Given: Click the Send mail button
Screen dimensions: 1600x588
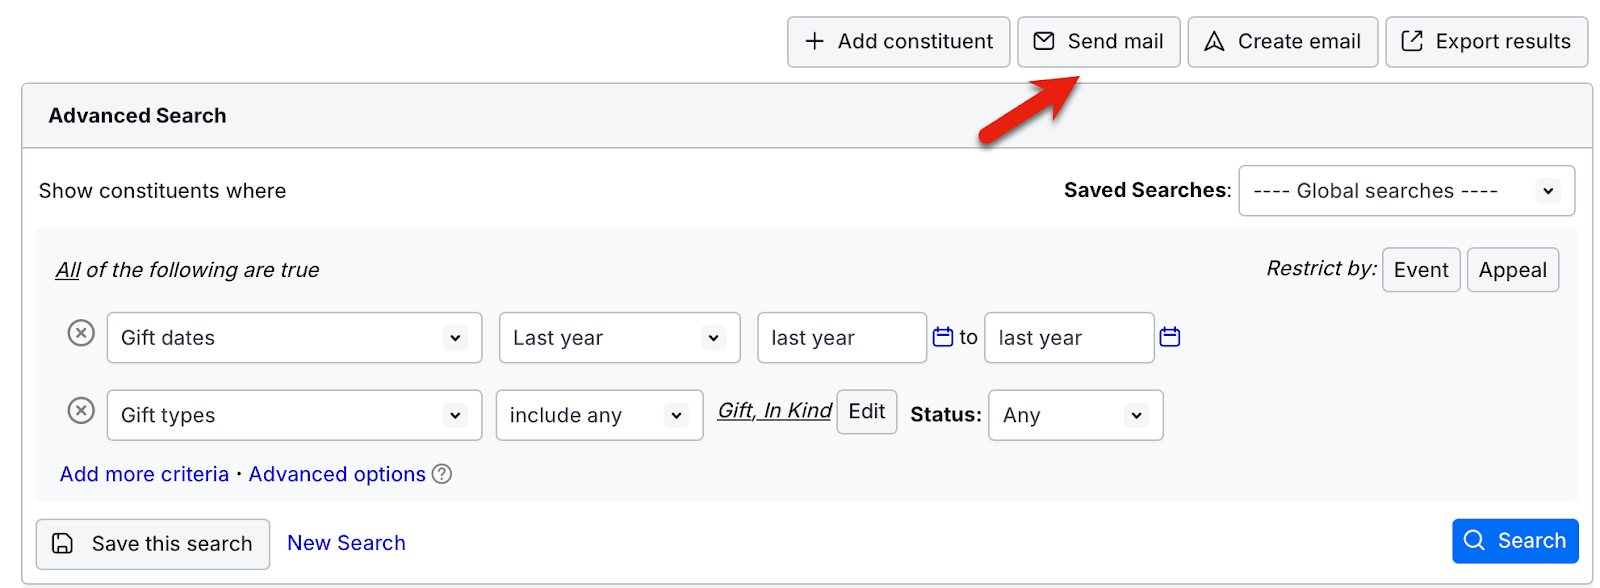Looking at the screenshot, I should coord(1098,42).
